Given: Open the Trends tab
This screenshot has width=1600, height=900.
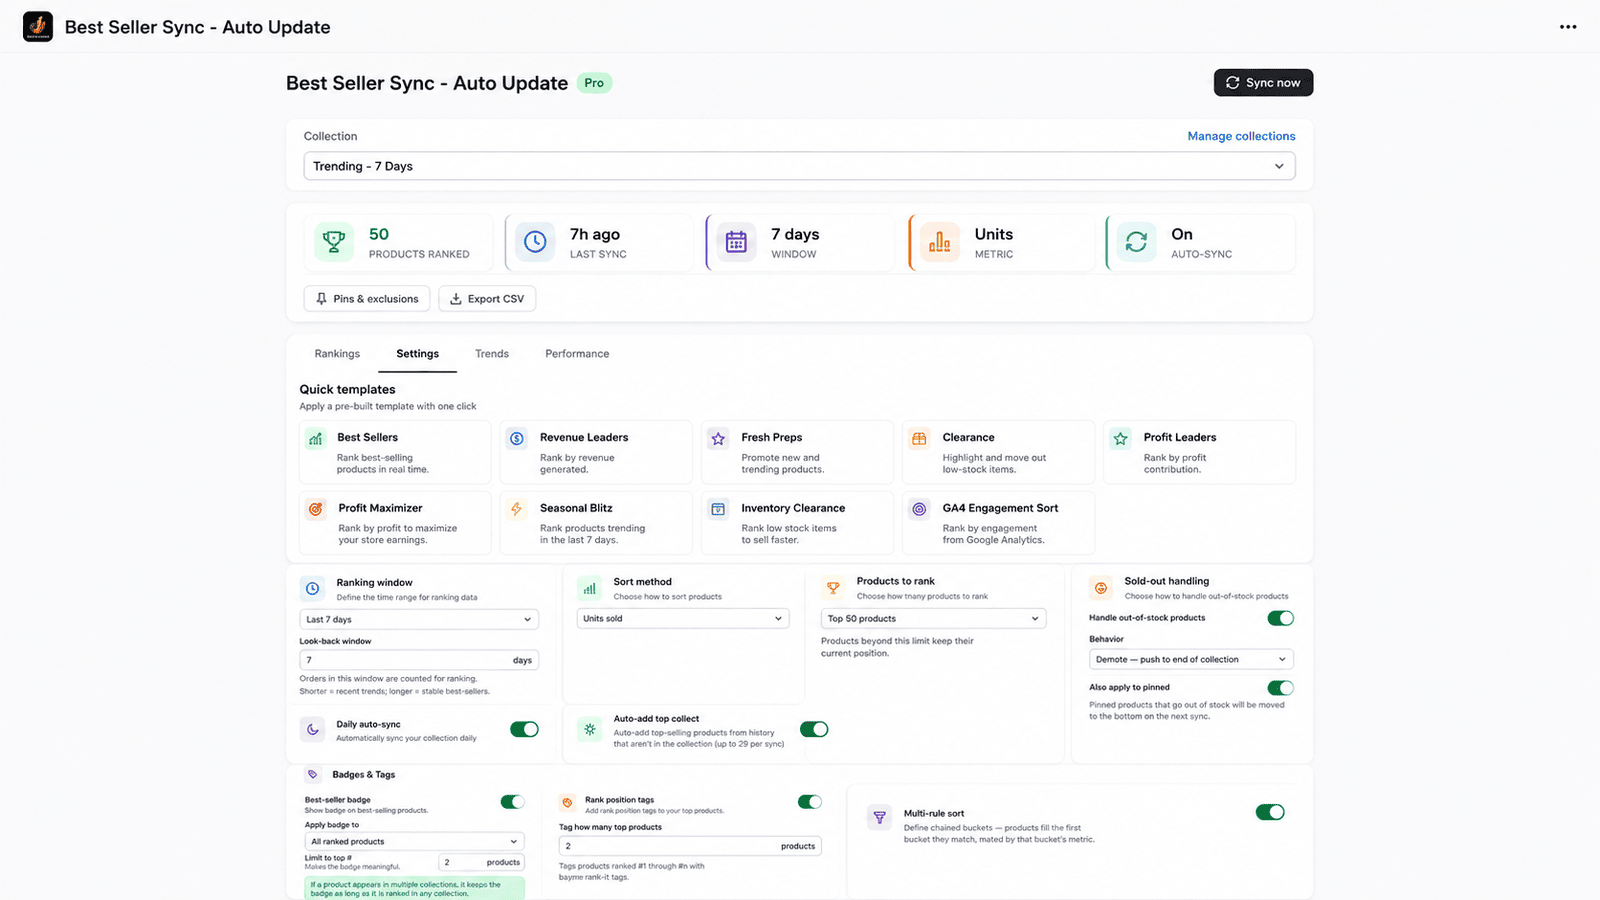Looking at the screenshot, I should click(492, 354).
